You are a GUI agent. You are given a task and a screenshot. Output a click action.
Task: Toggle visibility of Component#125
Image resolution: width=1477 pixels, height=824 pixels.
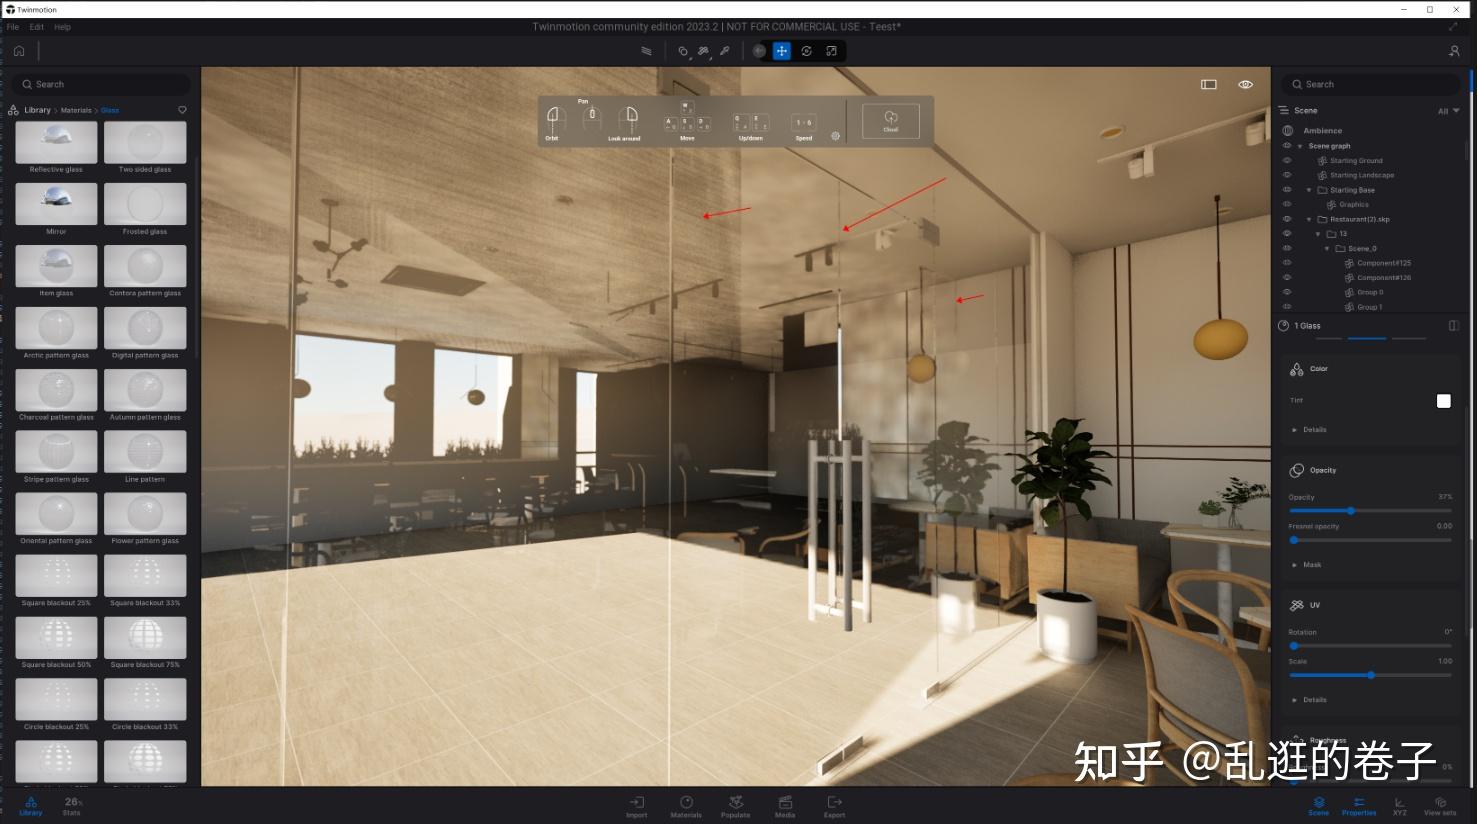(x=1287, y=262)
